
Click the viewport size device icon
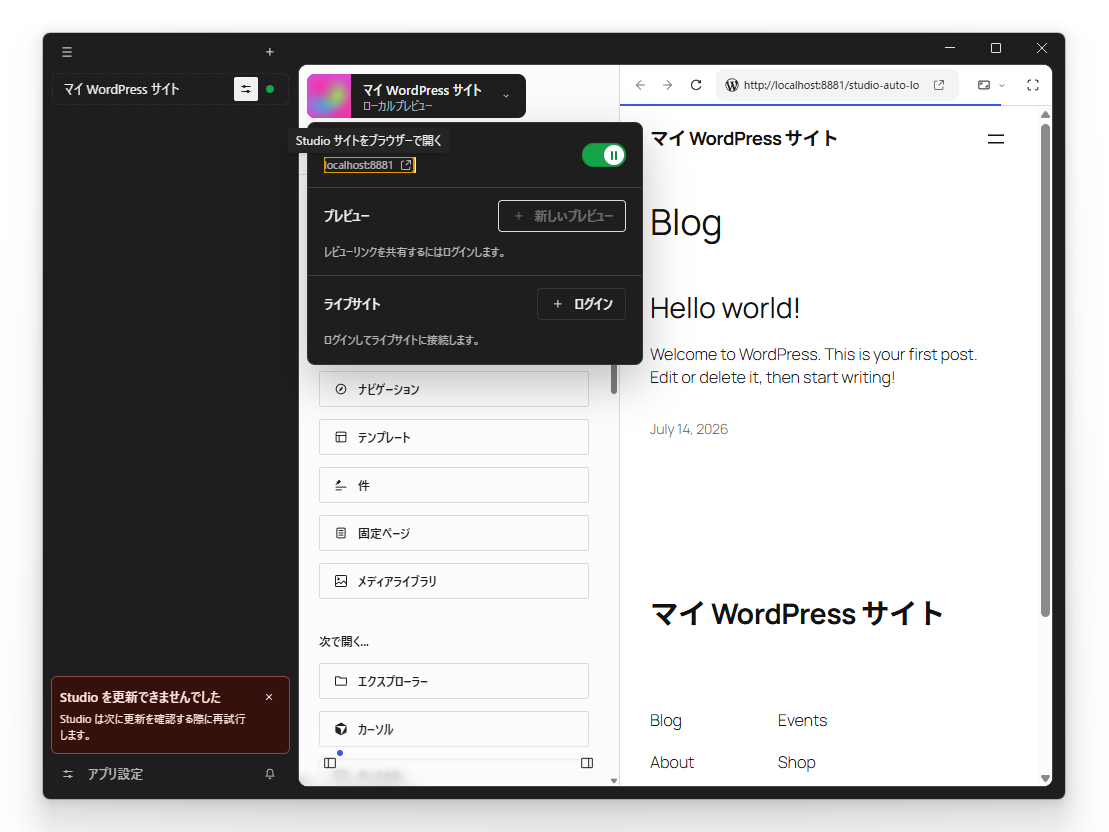(984, 85)
